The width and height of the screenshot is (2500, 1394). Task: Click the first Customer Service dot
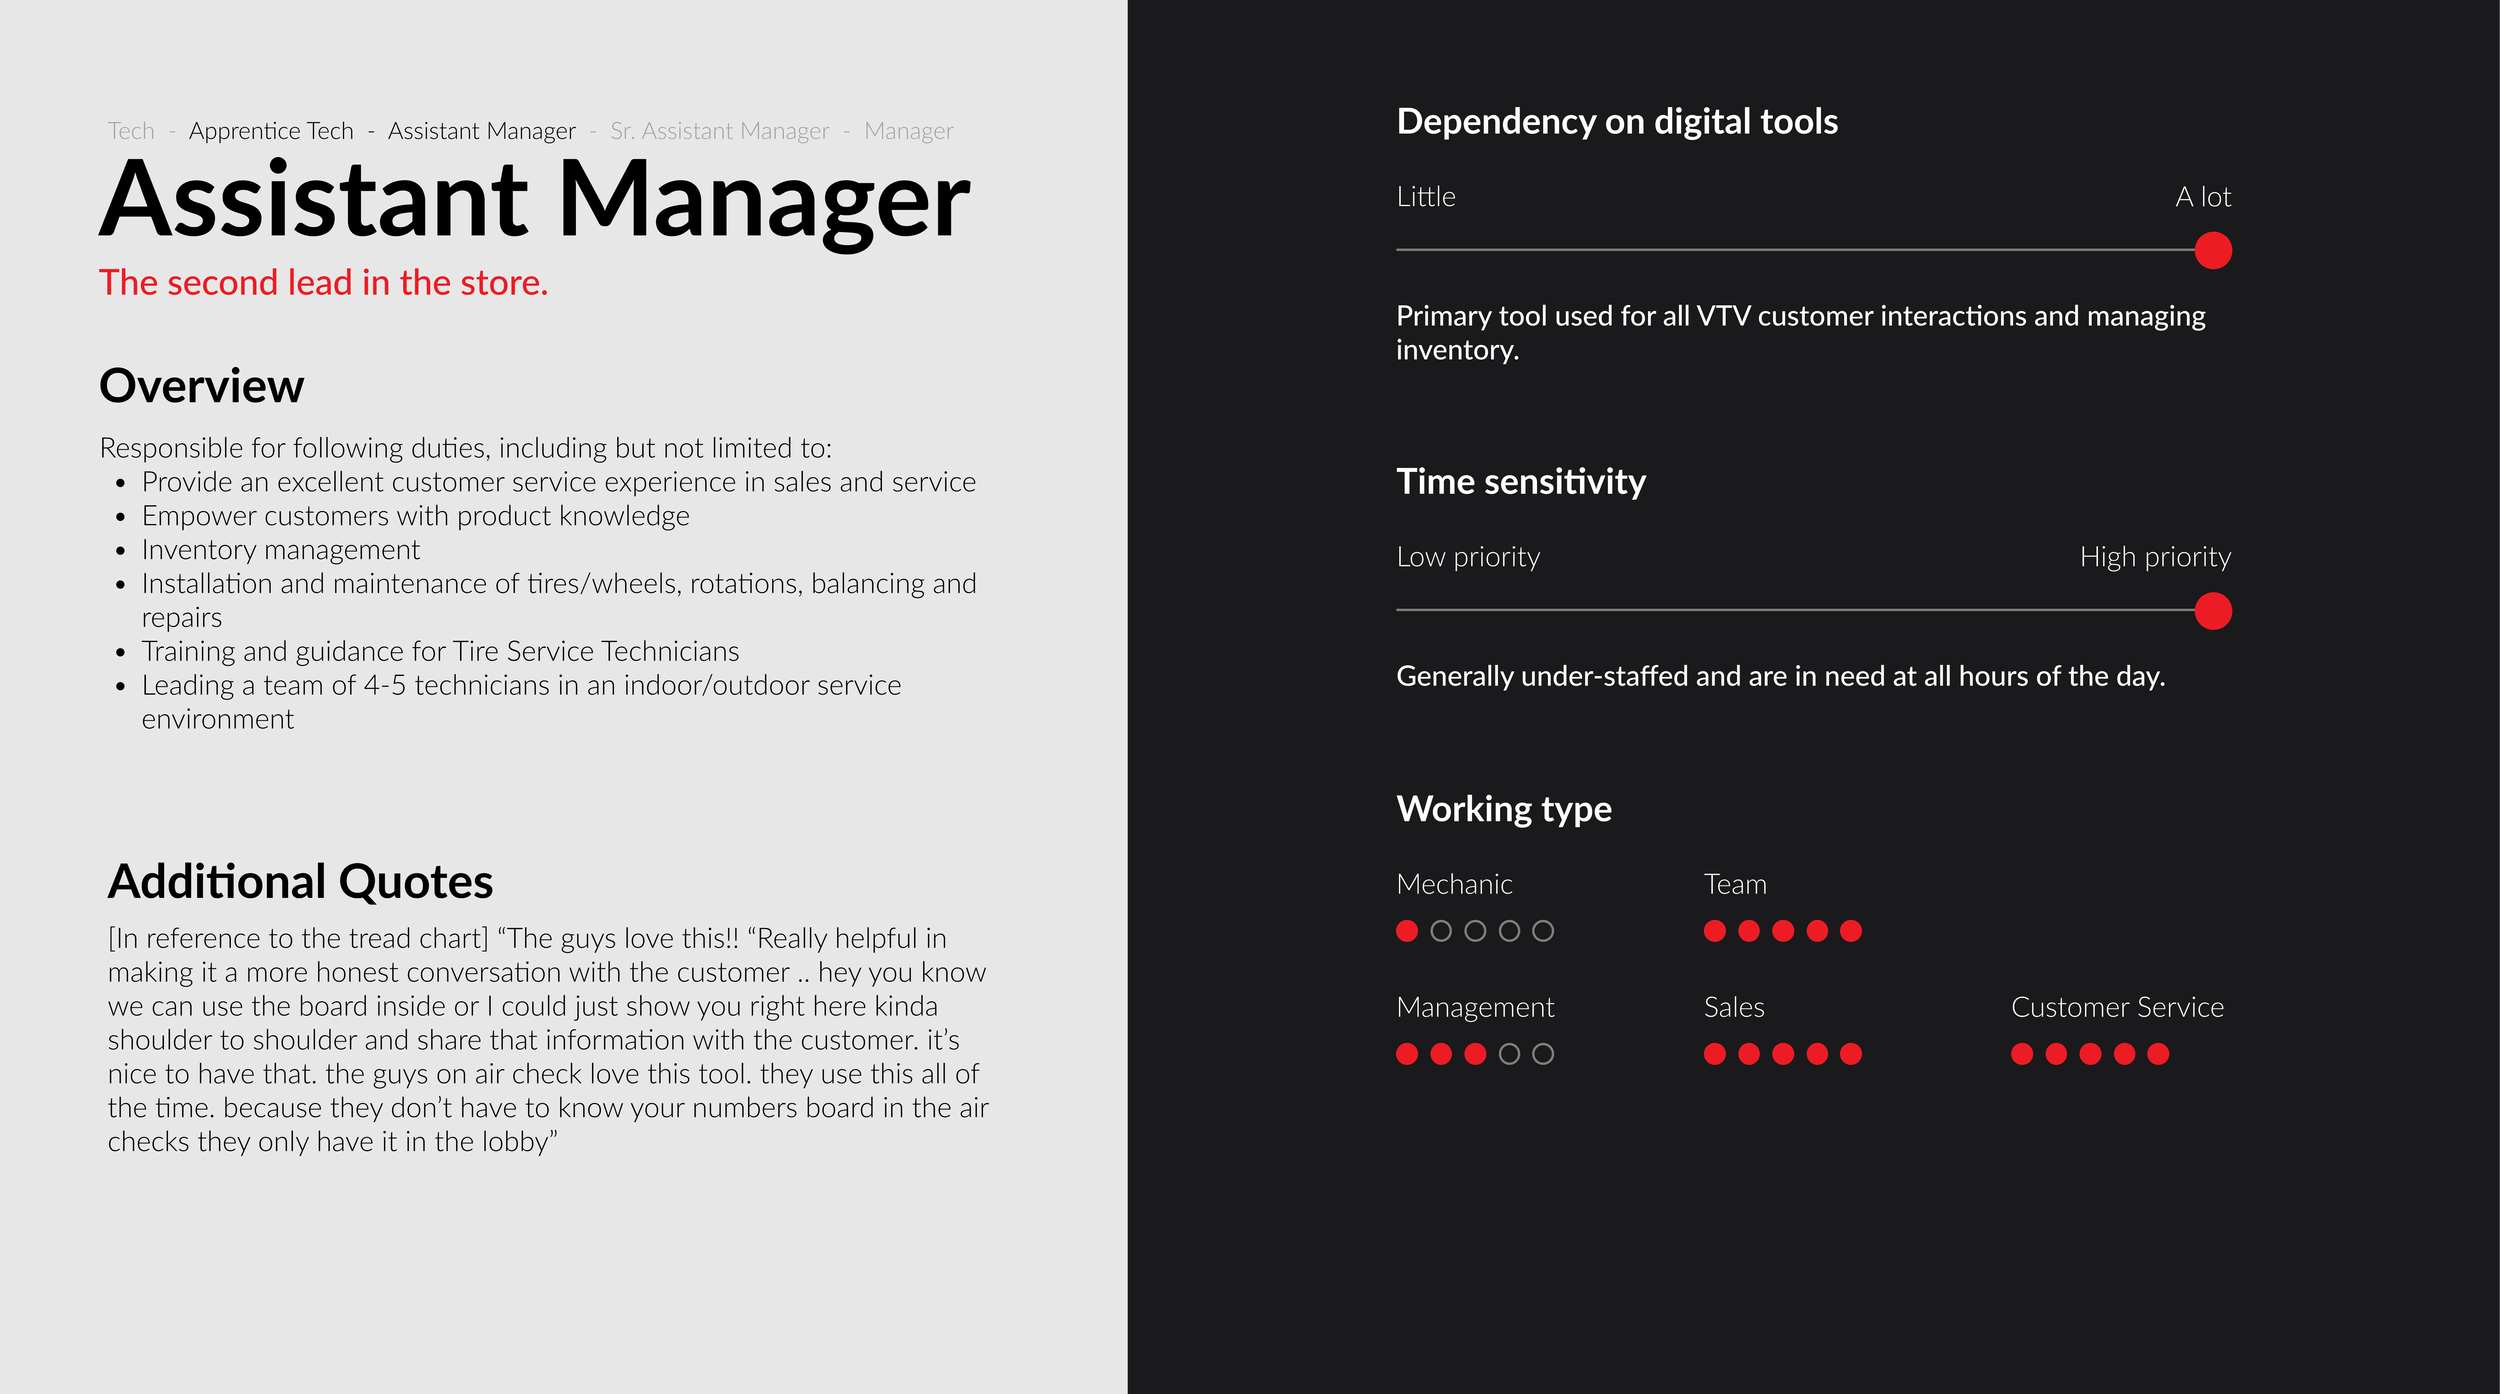pyautogui.click(x=2022, y=1054)
